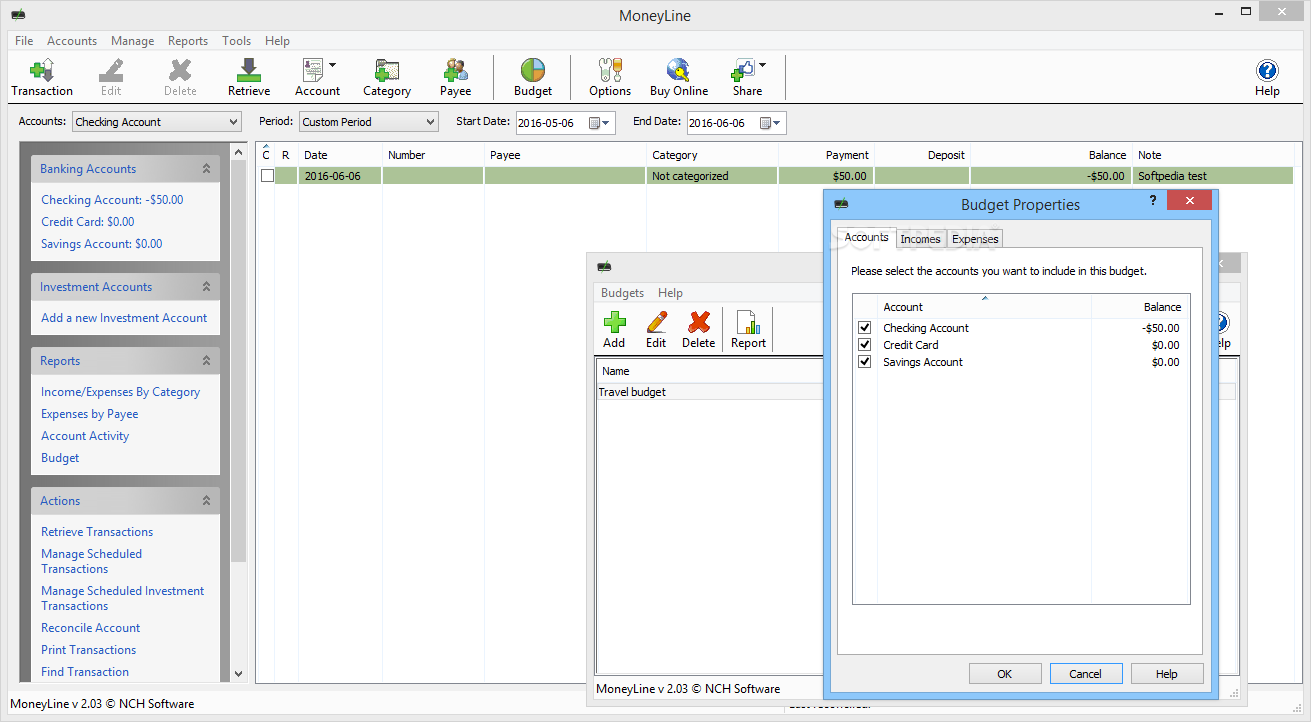Click Add in the Budgets window
The width and height of the screenshot is (1311, 722).
point(614,330)
